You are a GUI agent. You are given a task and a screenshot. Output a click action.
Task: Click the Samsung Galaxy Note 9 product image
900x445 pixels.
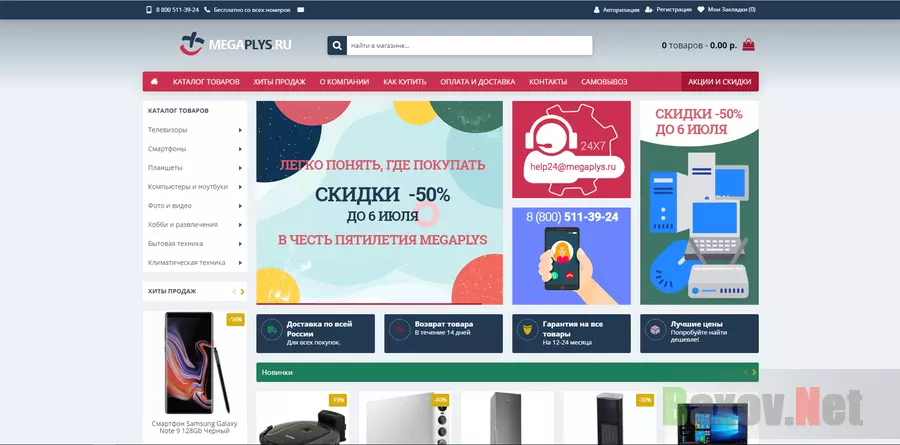pos(195,363)
